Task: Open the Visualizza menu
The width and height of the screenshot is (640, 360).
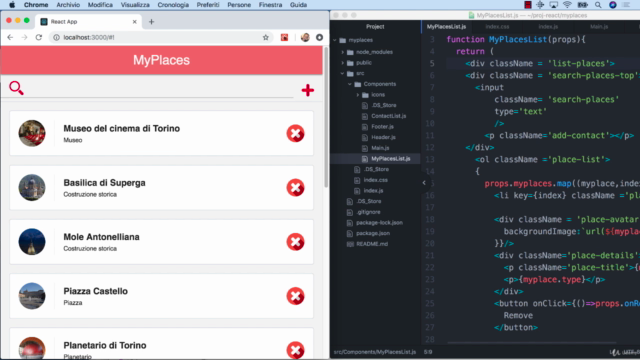Action: [x=135, y=5]
